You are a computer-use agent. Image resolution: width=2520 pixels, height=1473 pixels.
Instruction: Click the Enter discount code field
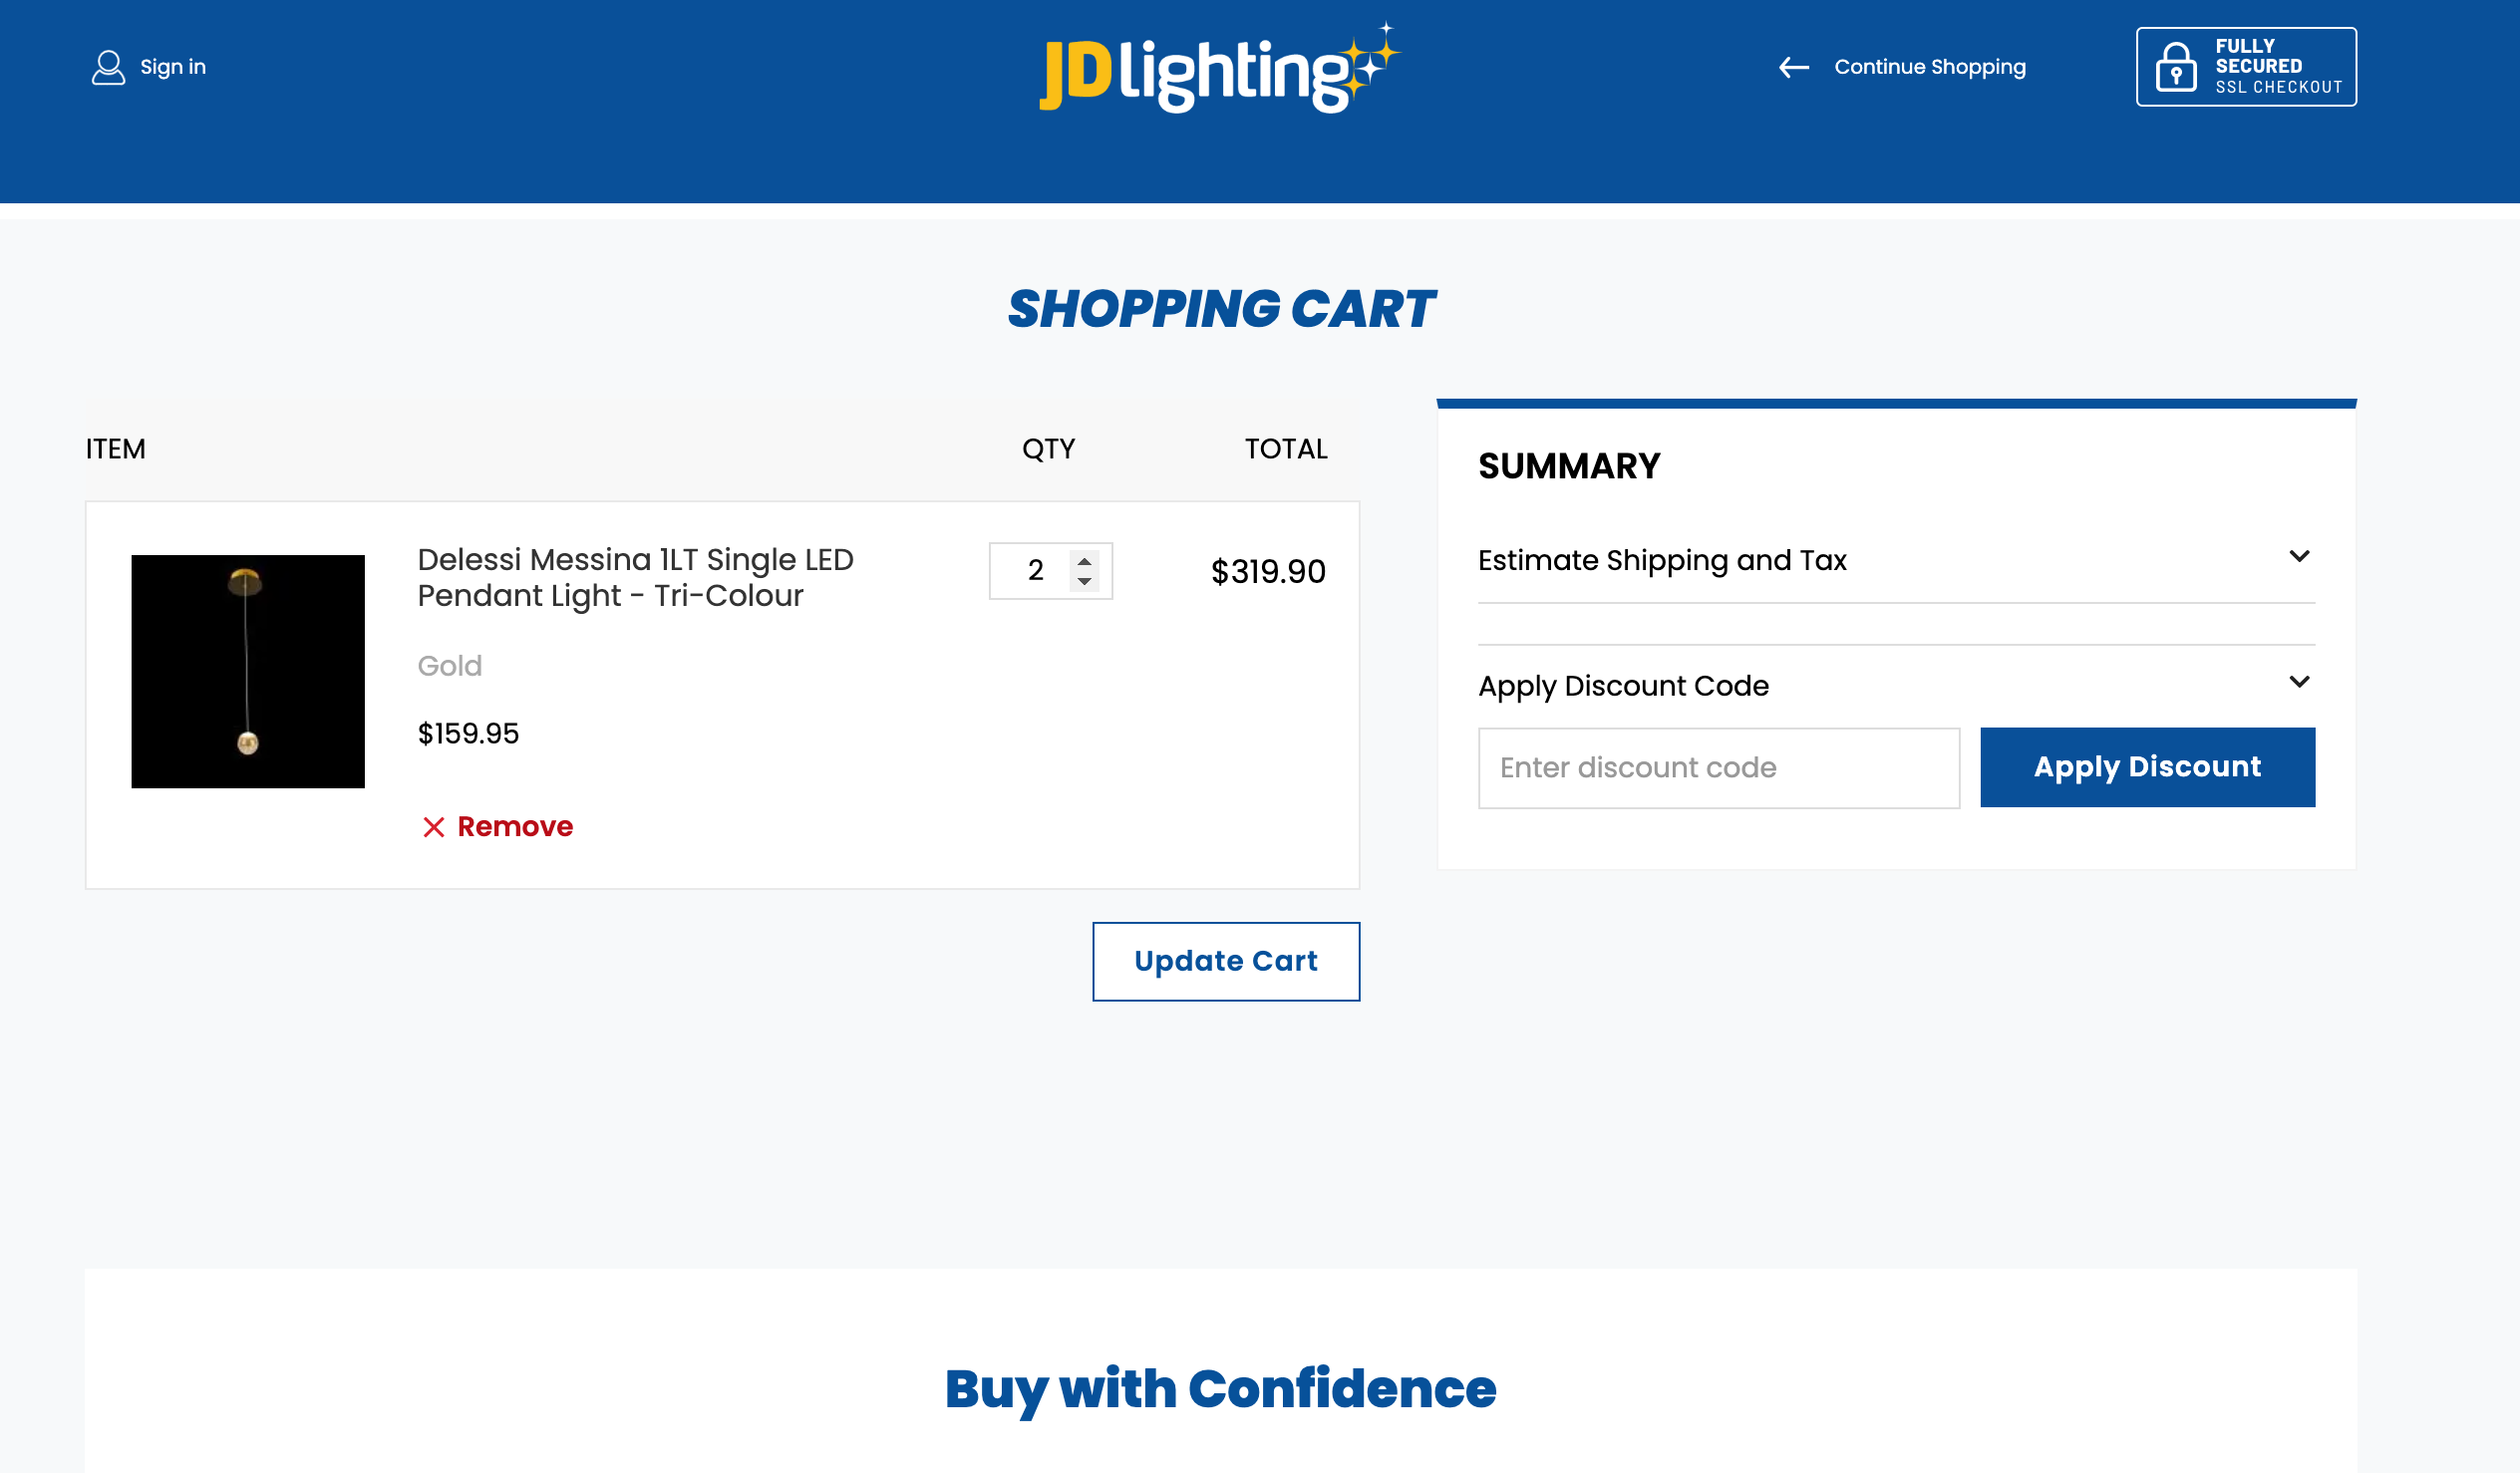coord(1719,767)
